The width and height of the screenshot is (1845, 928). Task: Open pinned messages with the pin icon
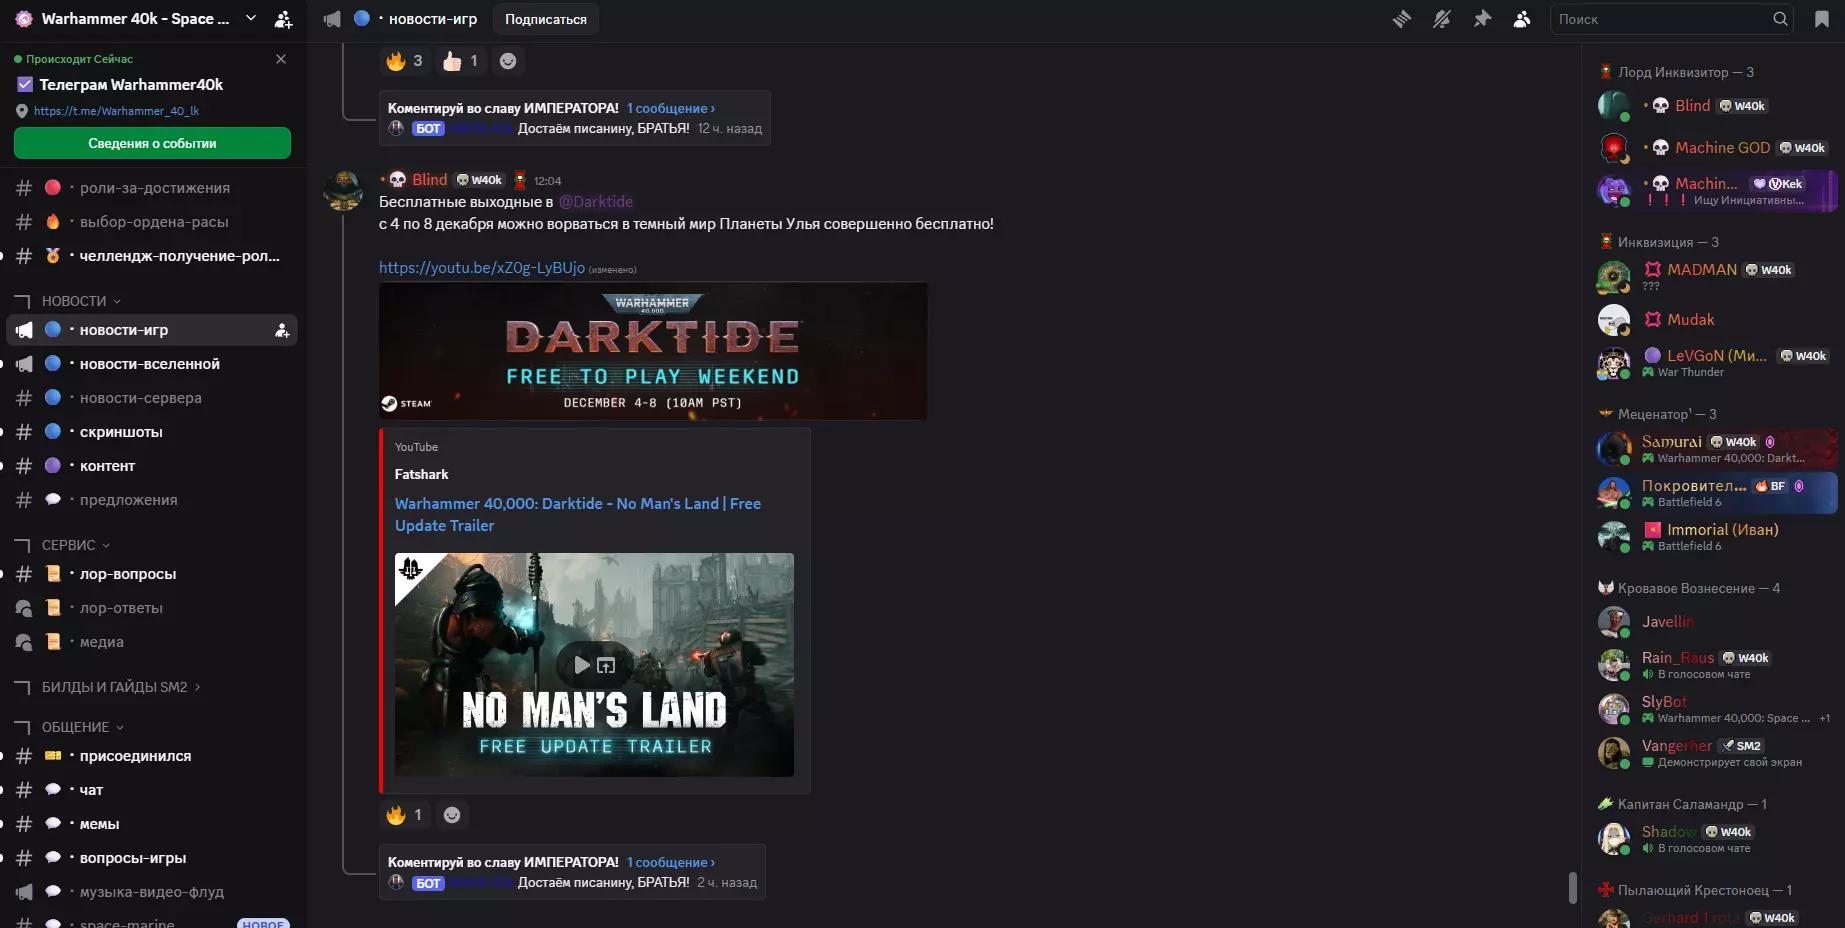pos(1482,19)
